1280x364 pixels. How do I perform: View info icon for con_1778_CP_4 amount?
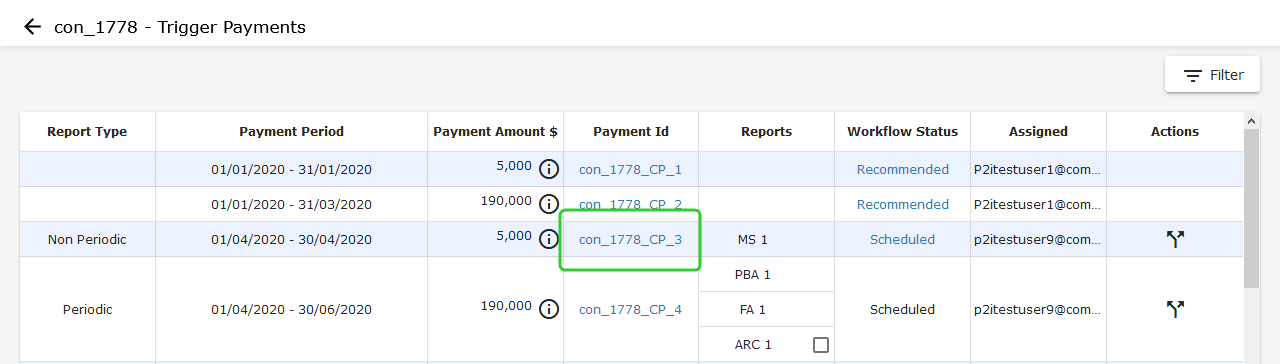click(549, 309)
